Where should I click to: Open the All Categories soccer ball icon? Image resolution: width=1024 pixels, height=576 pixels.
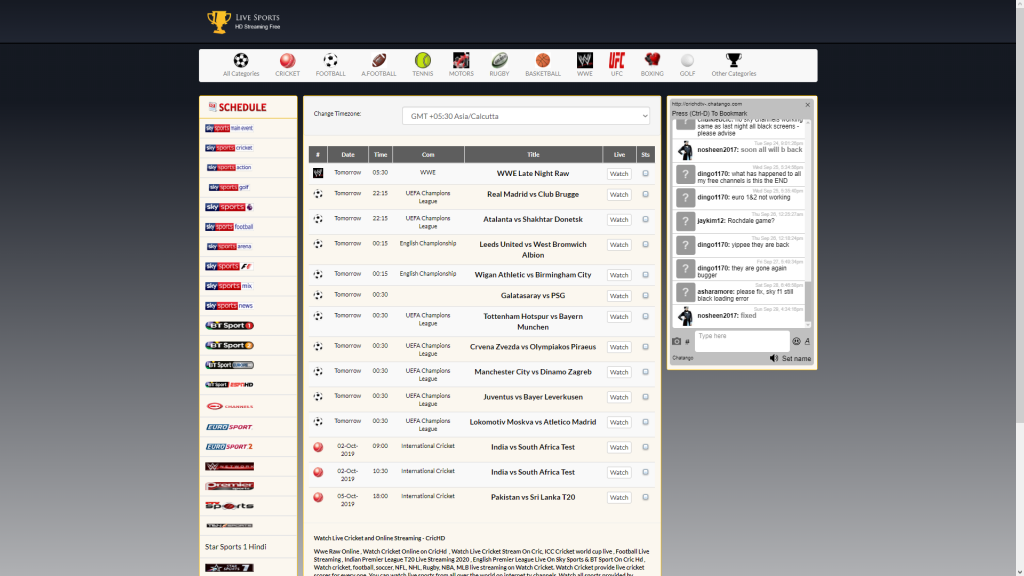(x=240, y=61)
